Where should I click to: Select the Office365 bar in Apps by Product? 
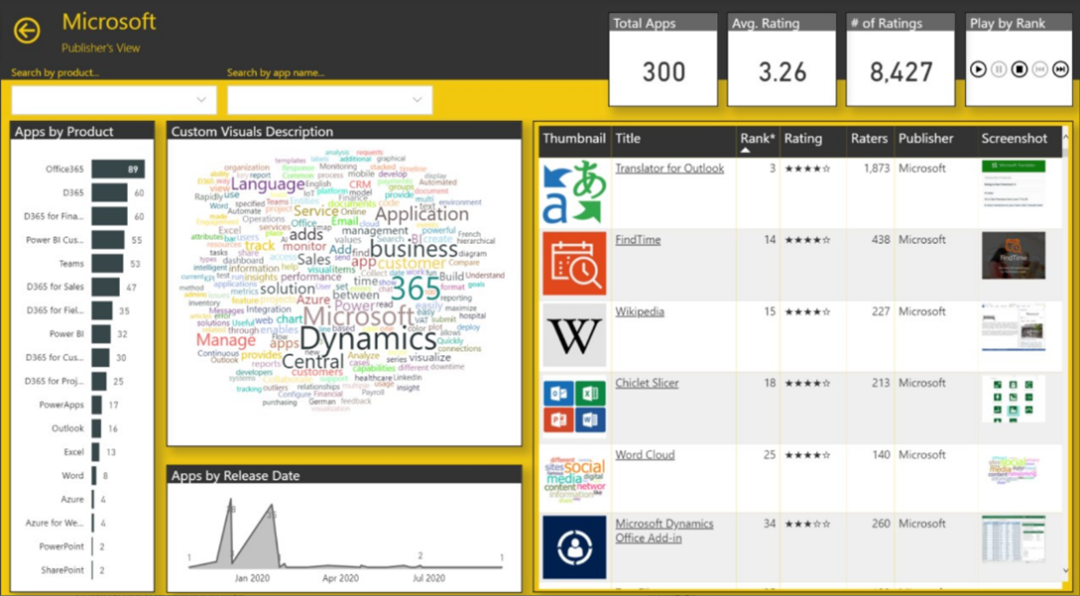pyautogui.click(x=118, y=169)
